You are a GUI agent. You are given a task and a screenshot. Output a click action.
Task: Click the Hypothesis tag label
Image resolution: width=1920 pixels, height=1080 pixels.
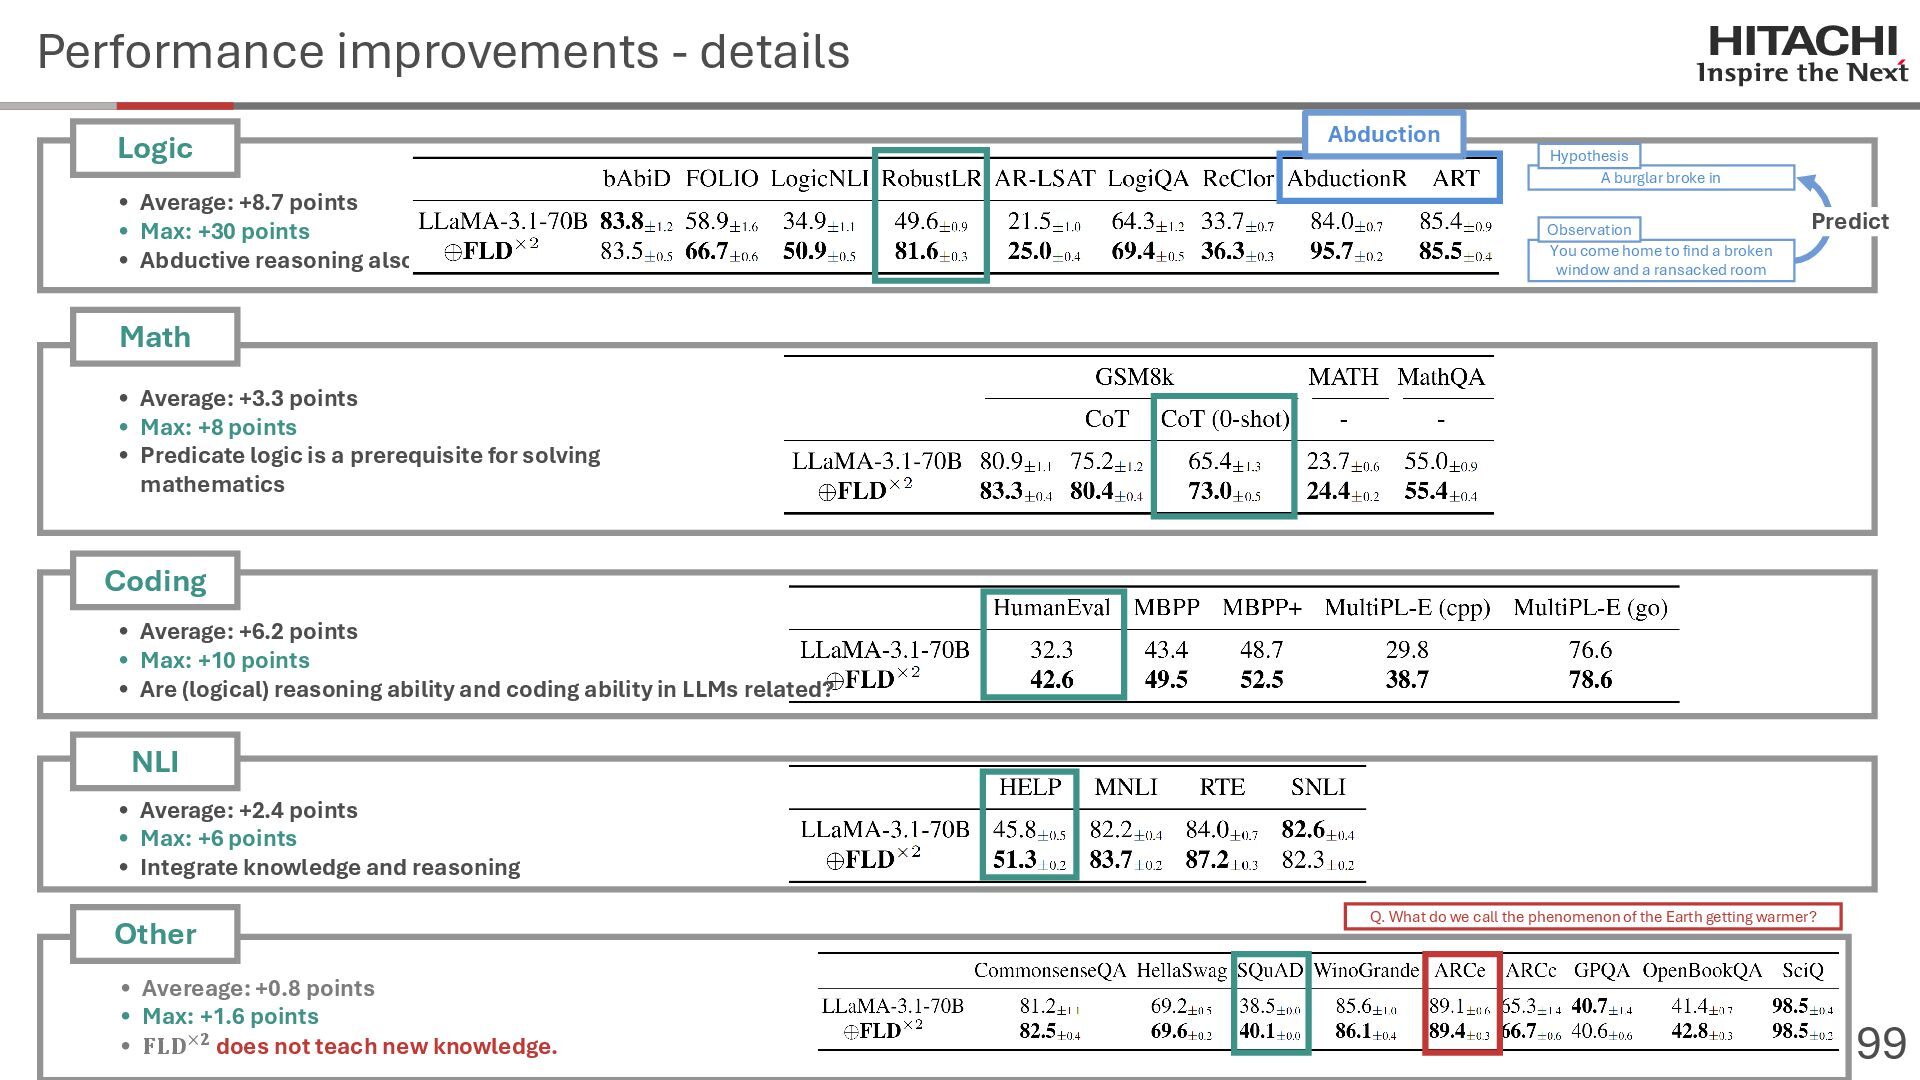coord(1588,156)
